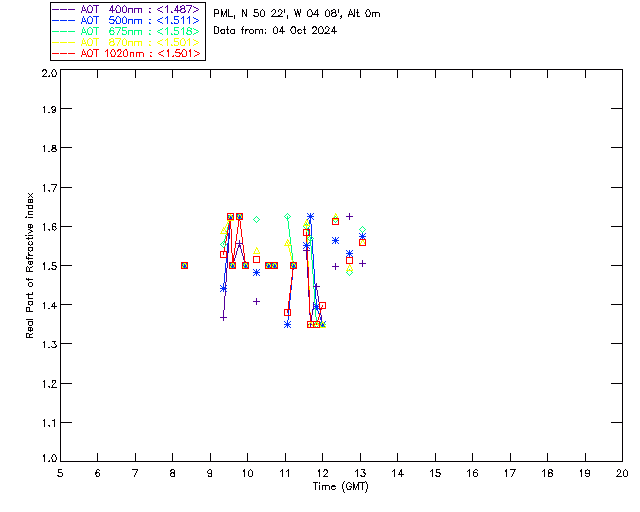Click the time-axis tick label "17"
This screenshot has width=640, height=512.
click(x=510, y=473)
